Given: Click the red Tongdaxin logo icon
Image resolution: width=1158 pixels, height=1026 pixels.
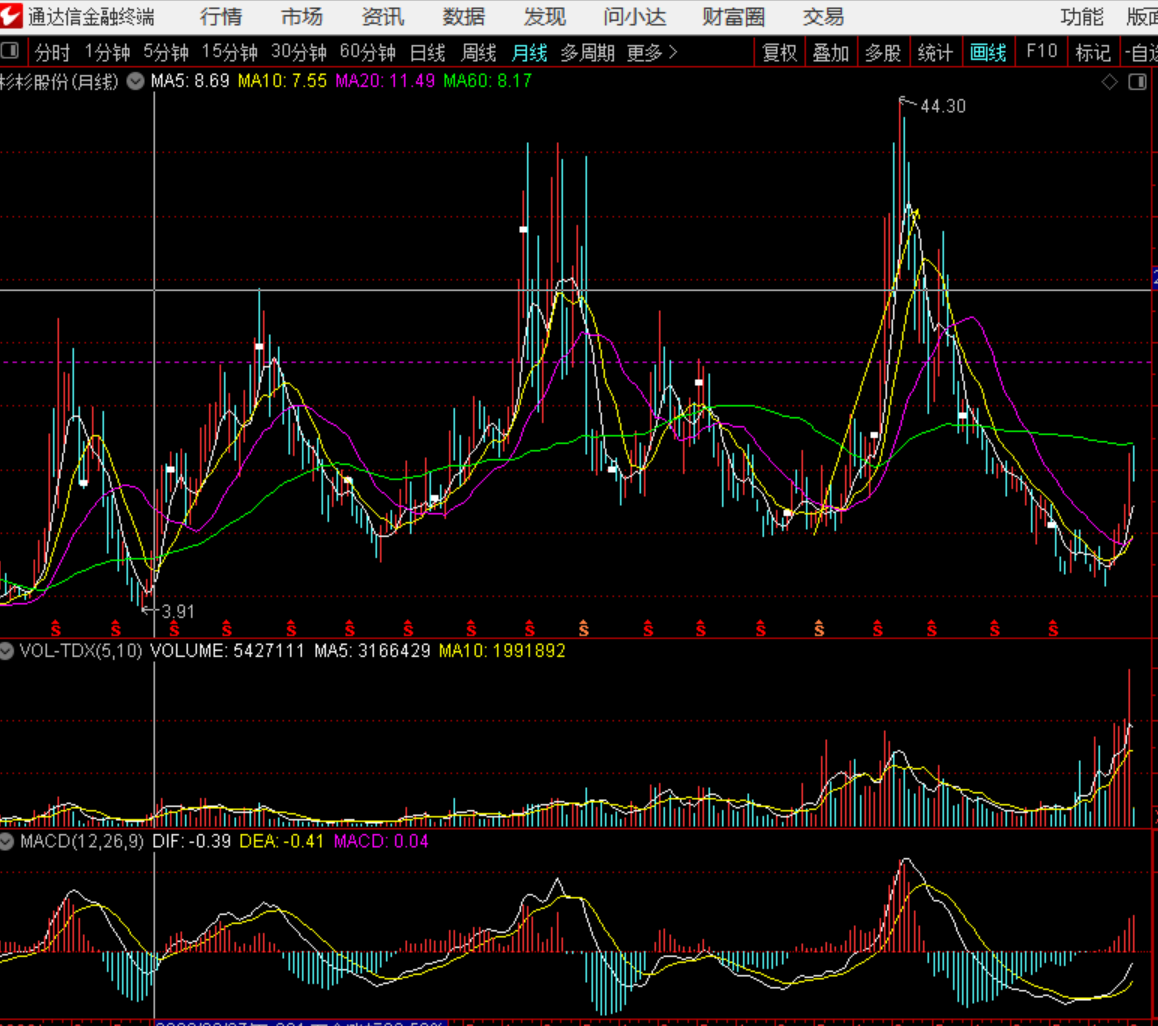Looking at the screenshot, I should [x=12, y=17].
